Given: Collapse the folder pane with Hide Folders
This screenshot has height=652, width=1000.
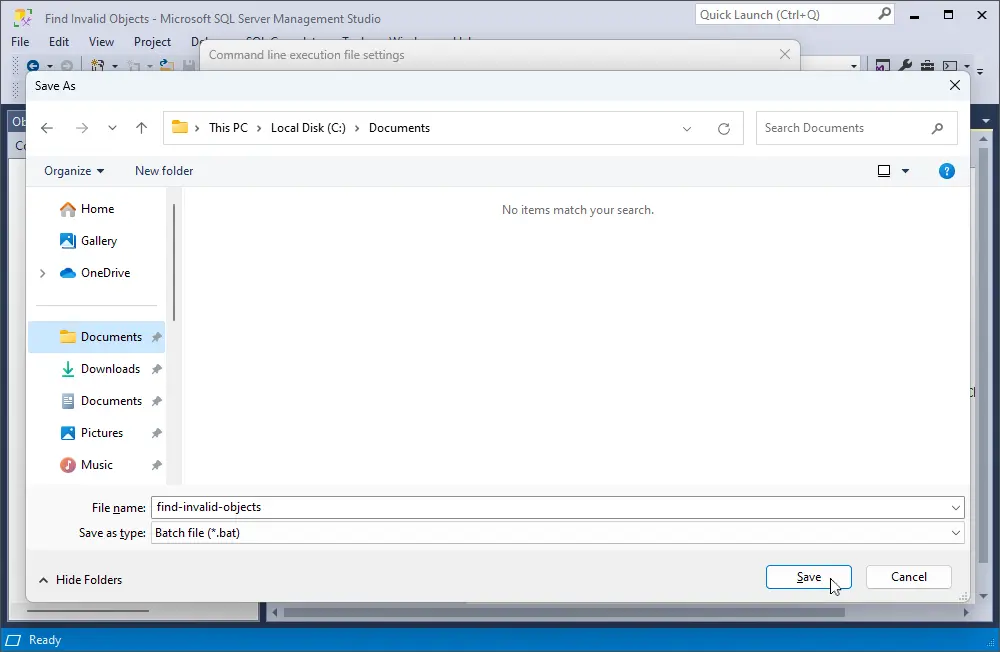Looking at the screenshot, I should tap(80, 580).
